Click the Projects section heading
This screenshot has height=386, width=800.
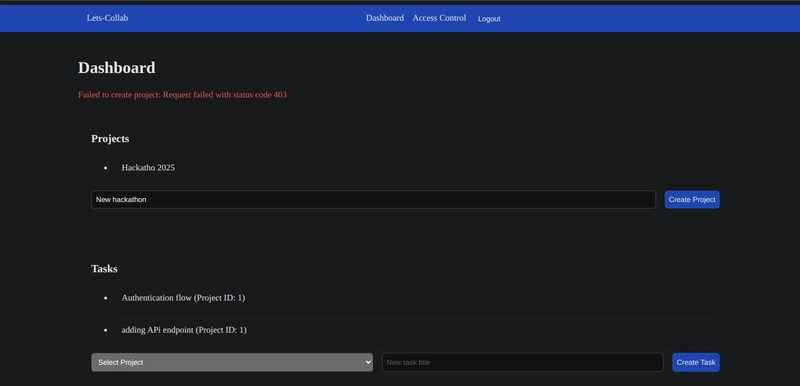coord(110,139)
